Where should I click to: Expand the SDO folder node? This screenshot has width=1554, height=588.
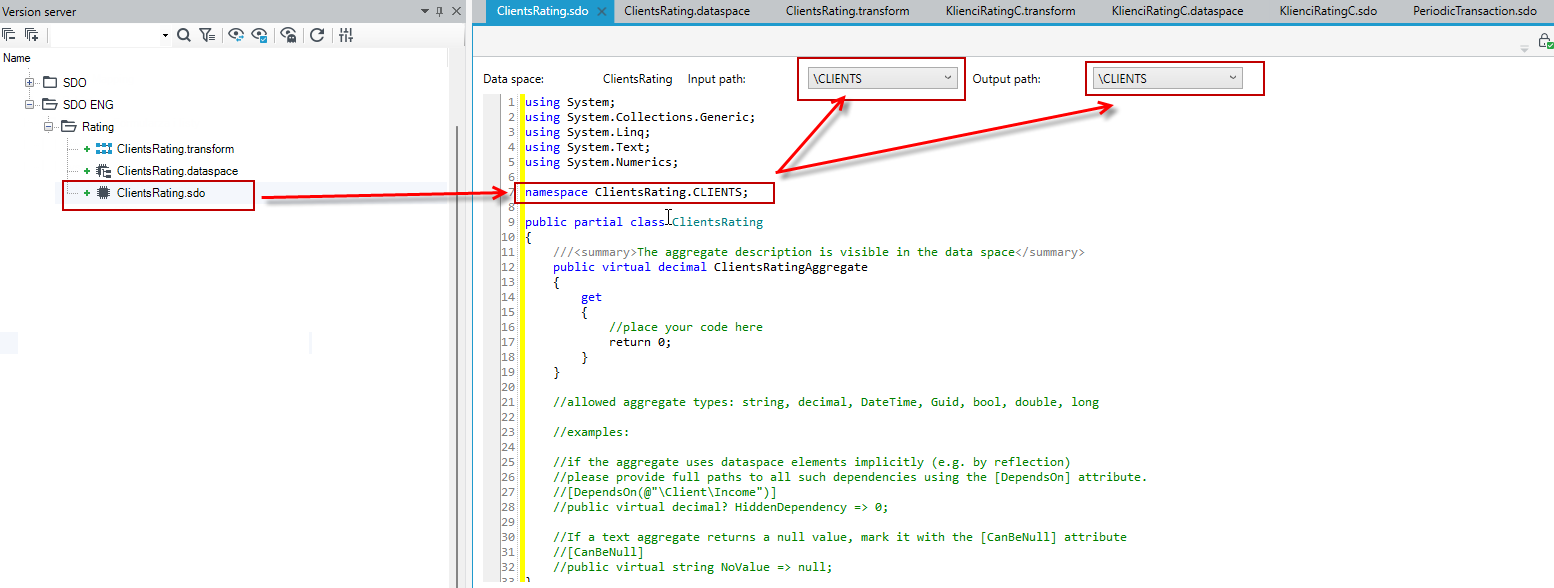(x=29, y=82)
